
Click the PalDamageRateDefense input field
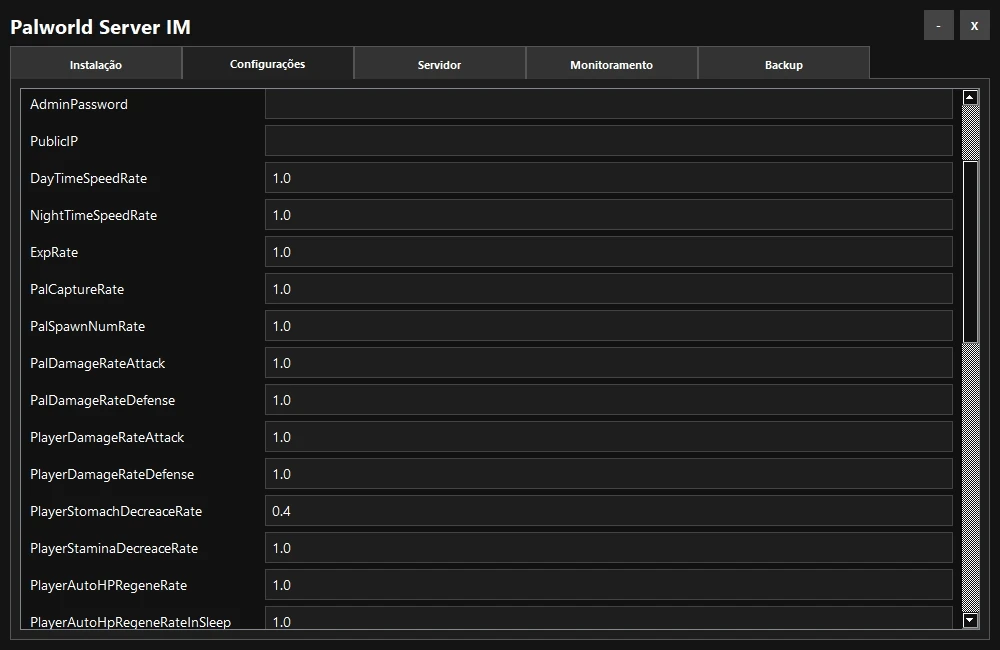608,400
